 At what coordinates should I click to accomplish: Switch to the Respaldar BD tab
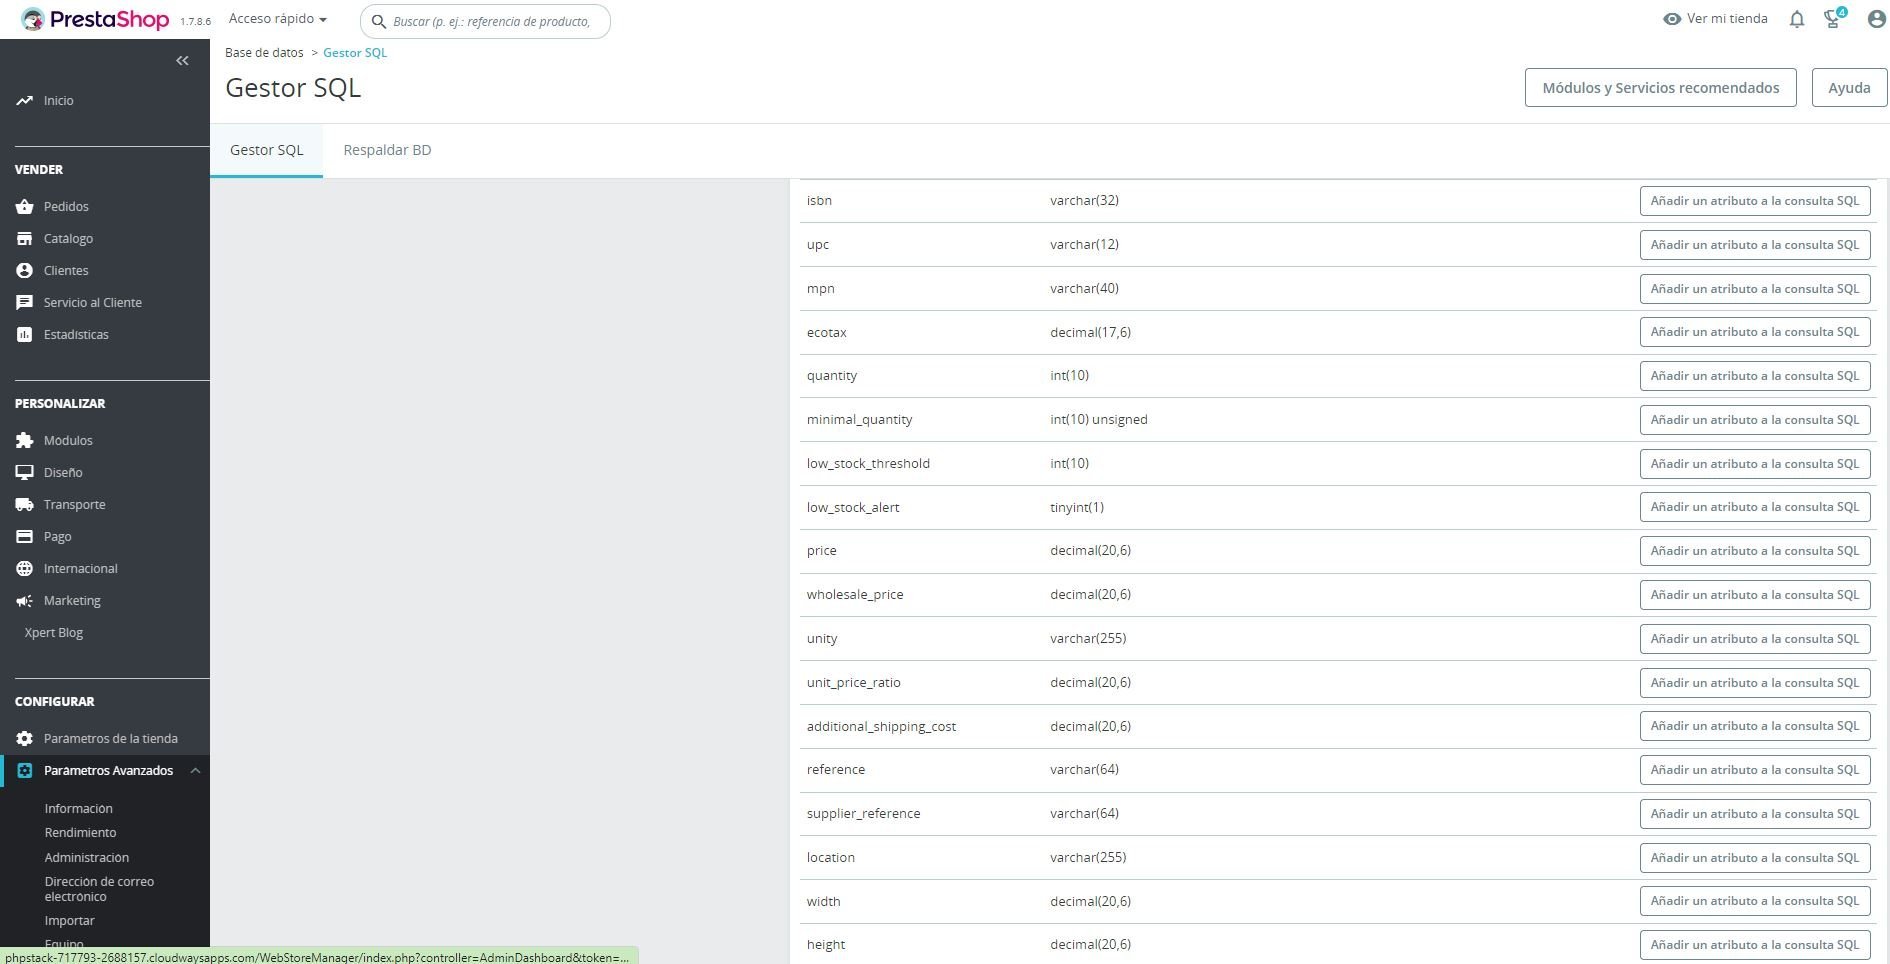coord(387,150)
